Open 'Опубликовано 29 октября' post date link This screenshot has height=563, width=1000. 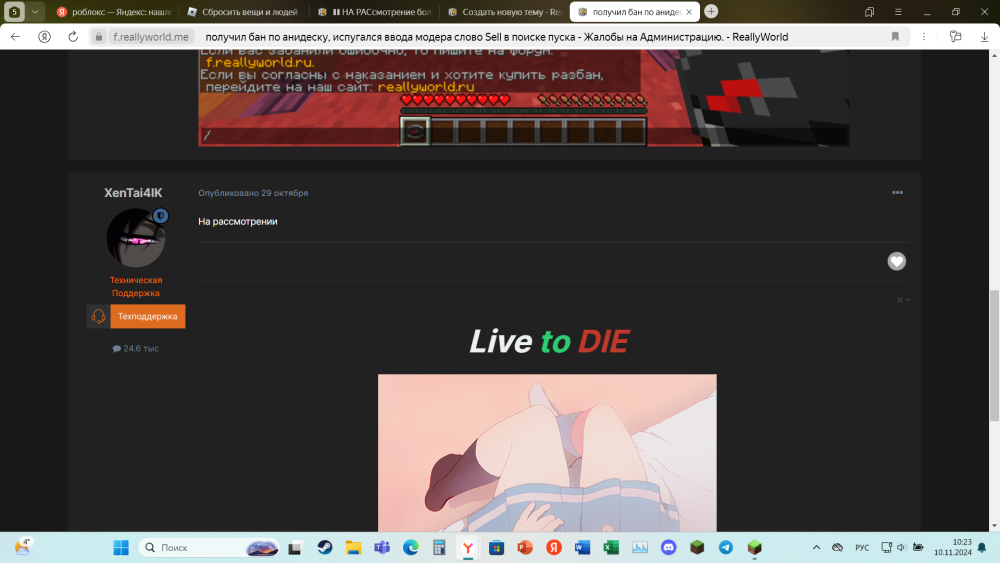253,193
